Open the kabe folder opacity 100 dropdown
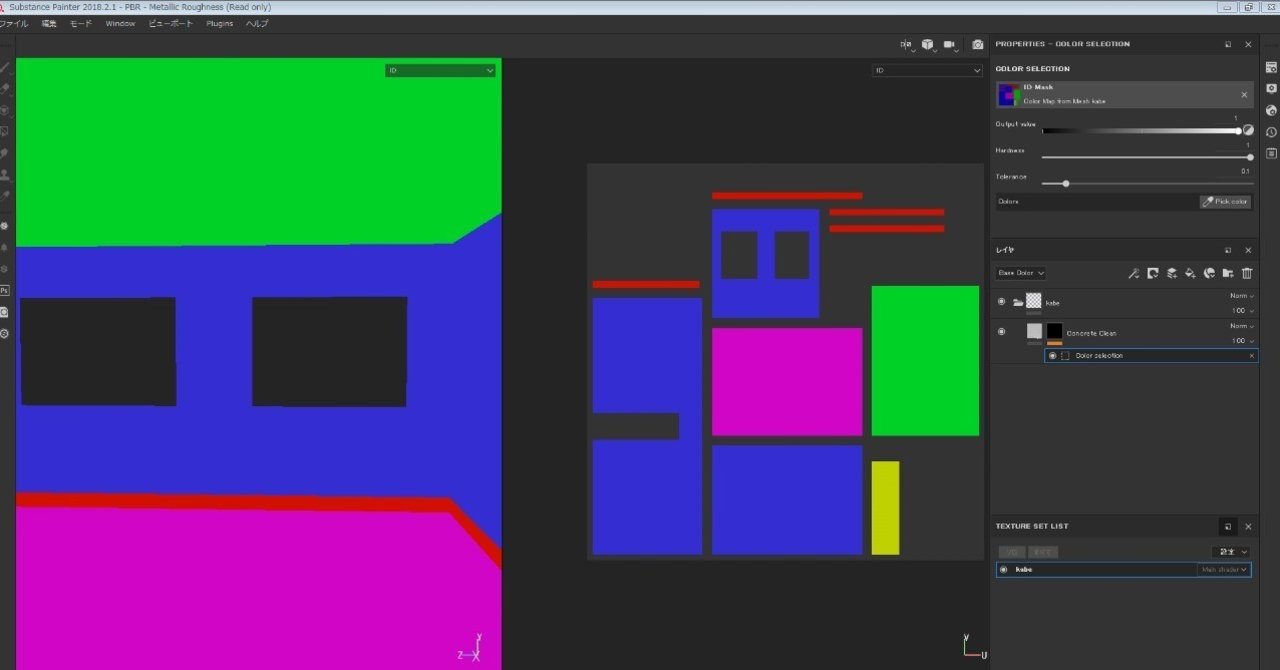The image size is (1280, 670). click(1241, 310)
